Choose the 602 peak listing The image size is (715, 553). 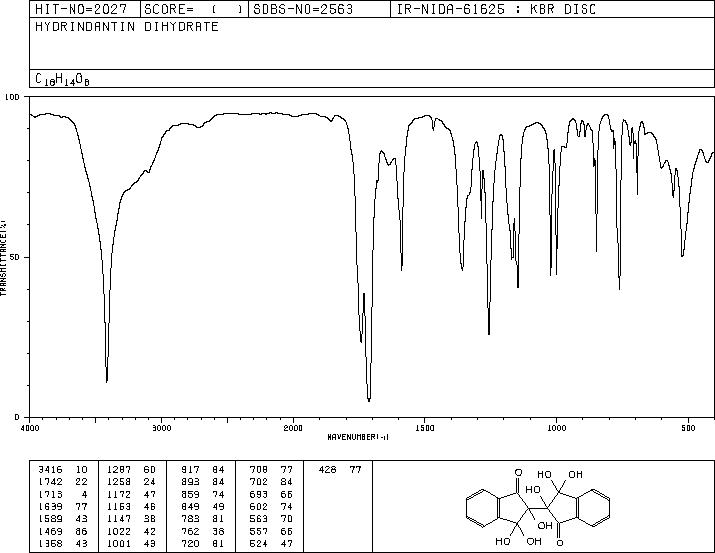point(271,506)
